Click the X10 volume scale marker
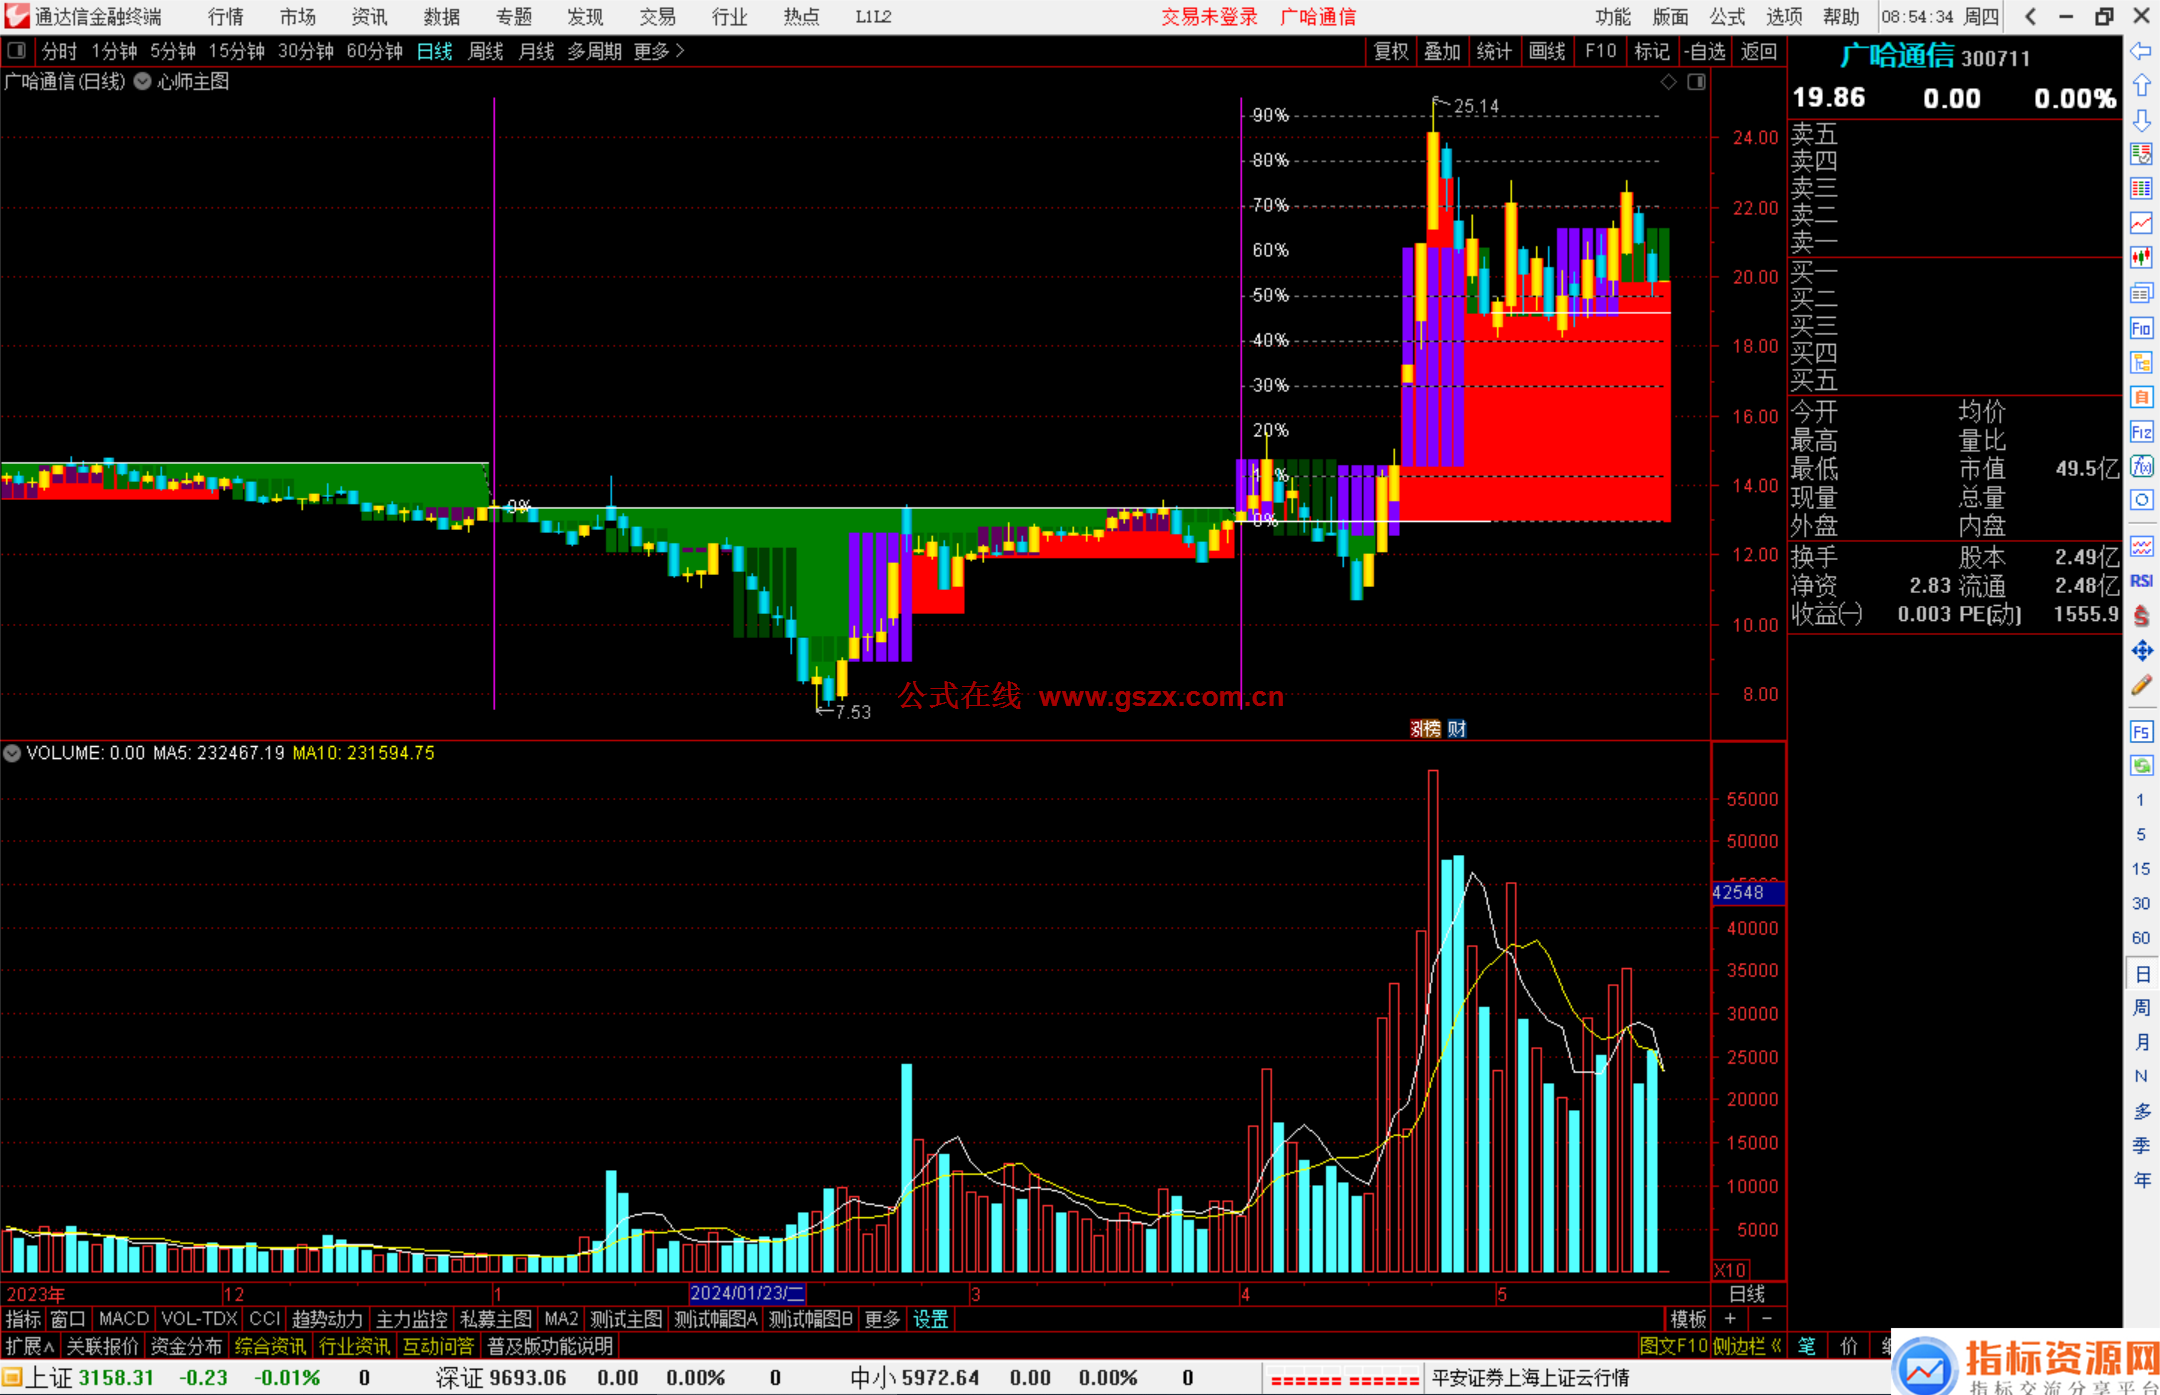Viewport: 2160px width, 1395px height. coord(1729,1270)
